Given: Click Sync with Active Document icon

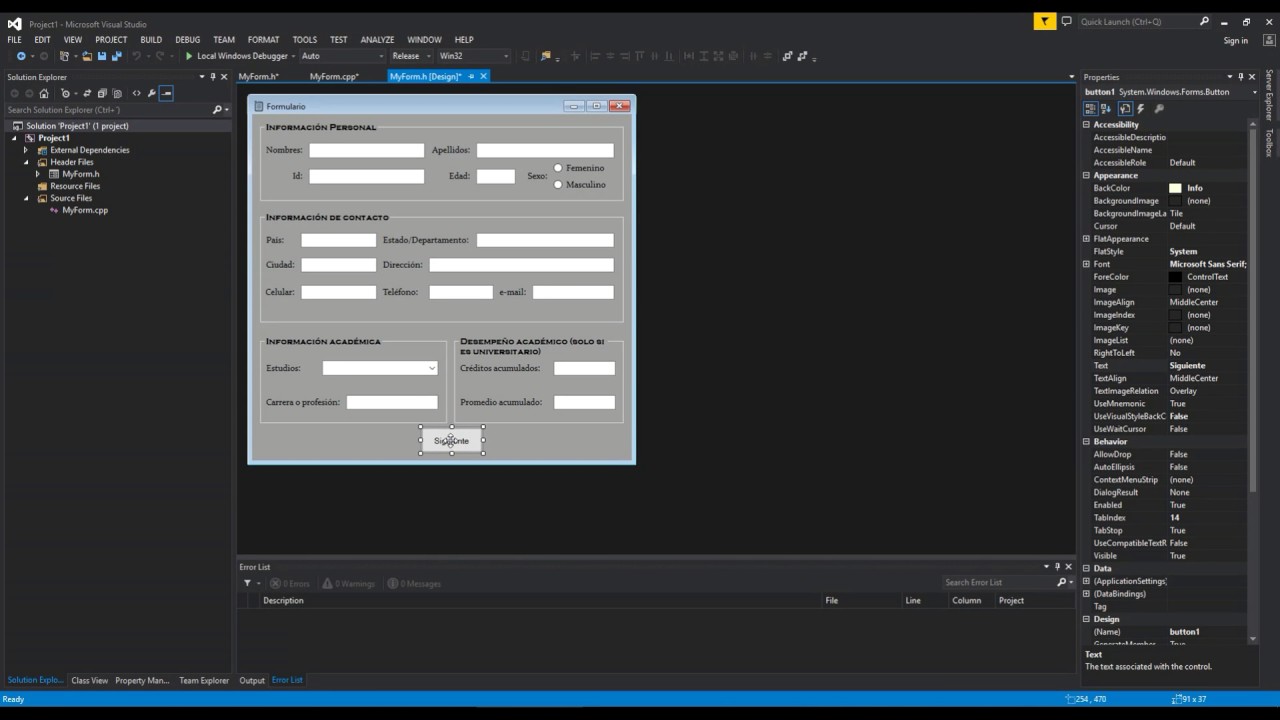Looking at the screenshot, I should pos(87,93).
